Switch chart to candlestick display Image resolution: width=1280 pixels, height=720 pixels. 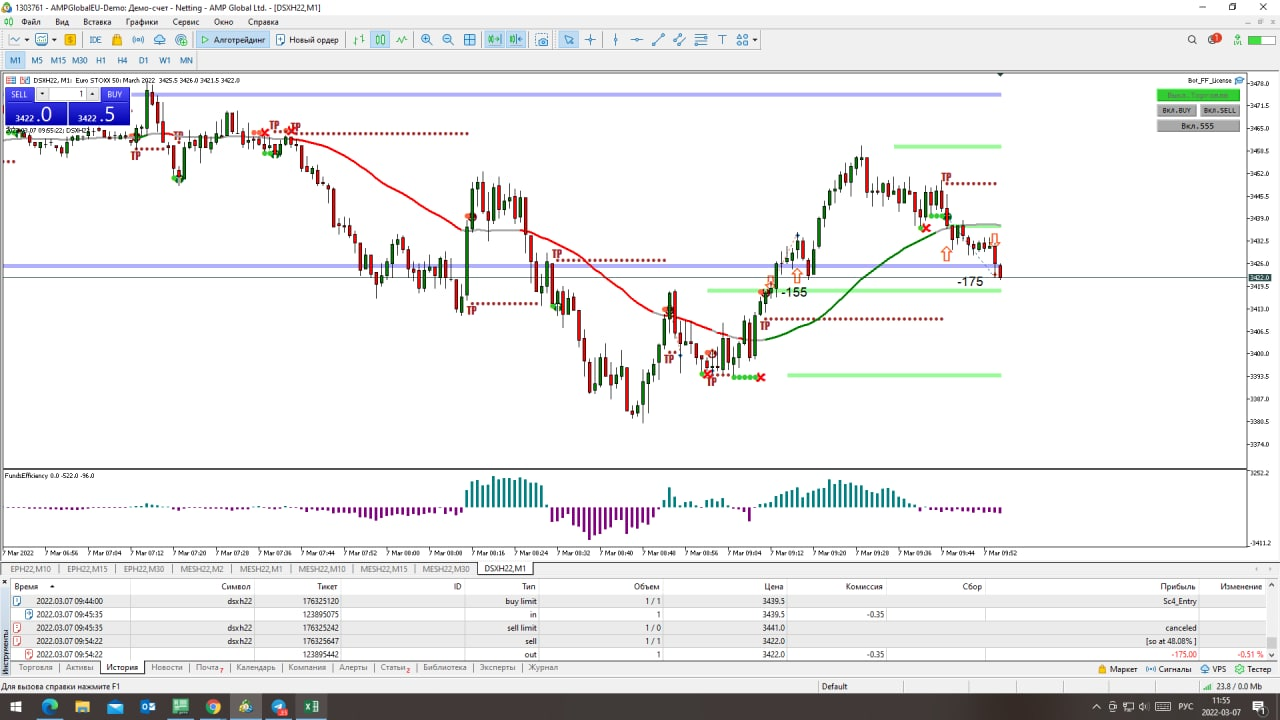click(x=381, y=40)
